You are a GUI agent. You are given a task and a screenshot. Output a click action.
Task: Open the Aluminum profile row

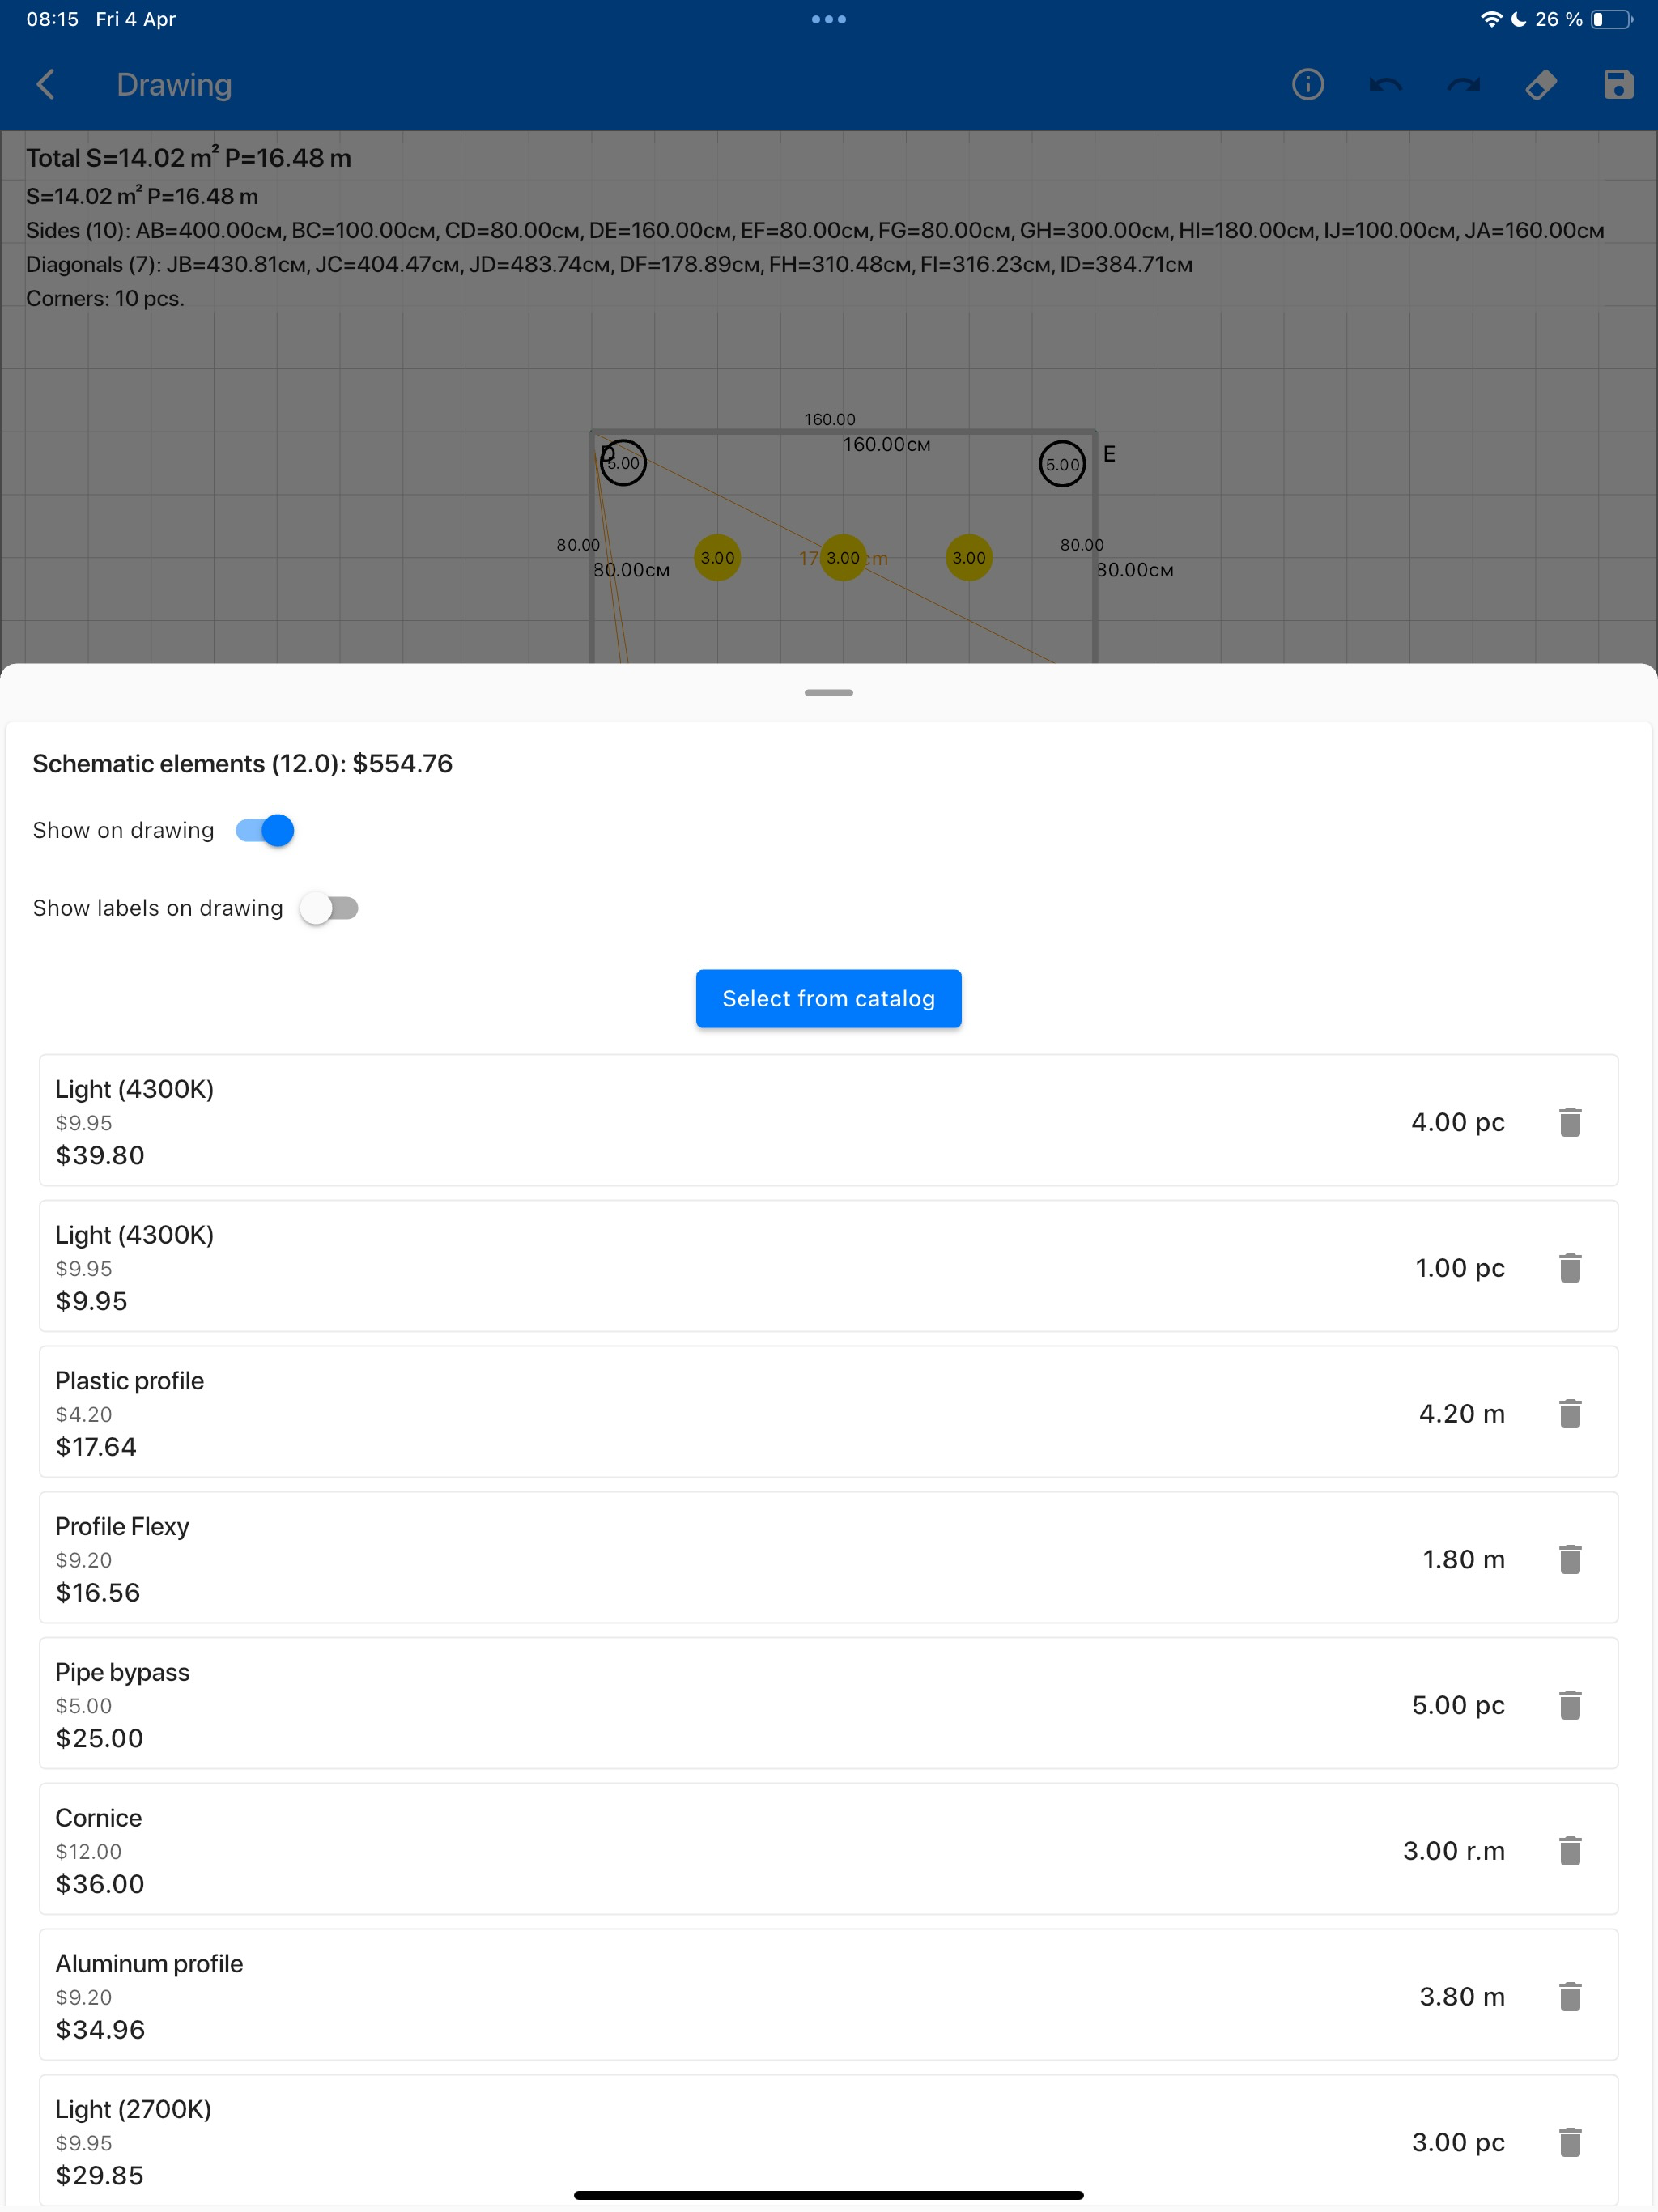[x=829, y=1995]
